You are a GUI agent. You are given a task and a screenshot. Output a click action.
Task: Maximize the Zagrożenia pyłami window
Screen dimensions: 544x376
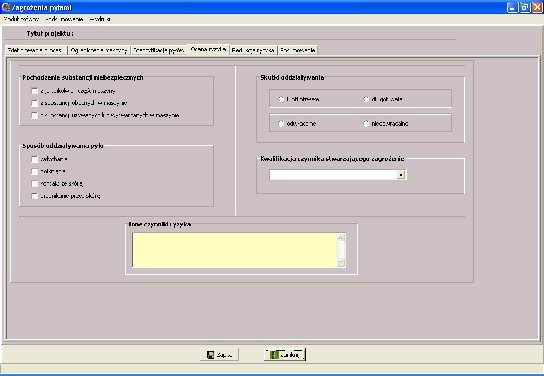pos(525,7)
